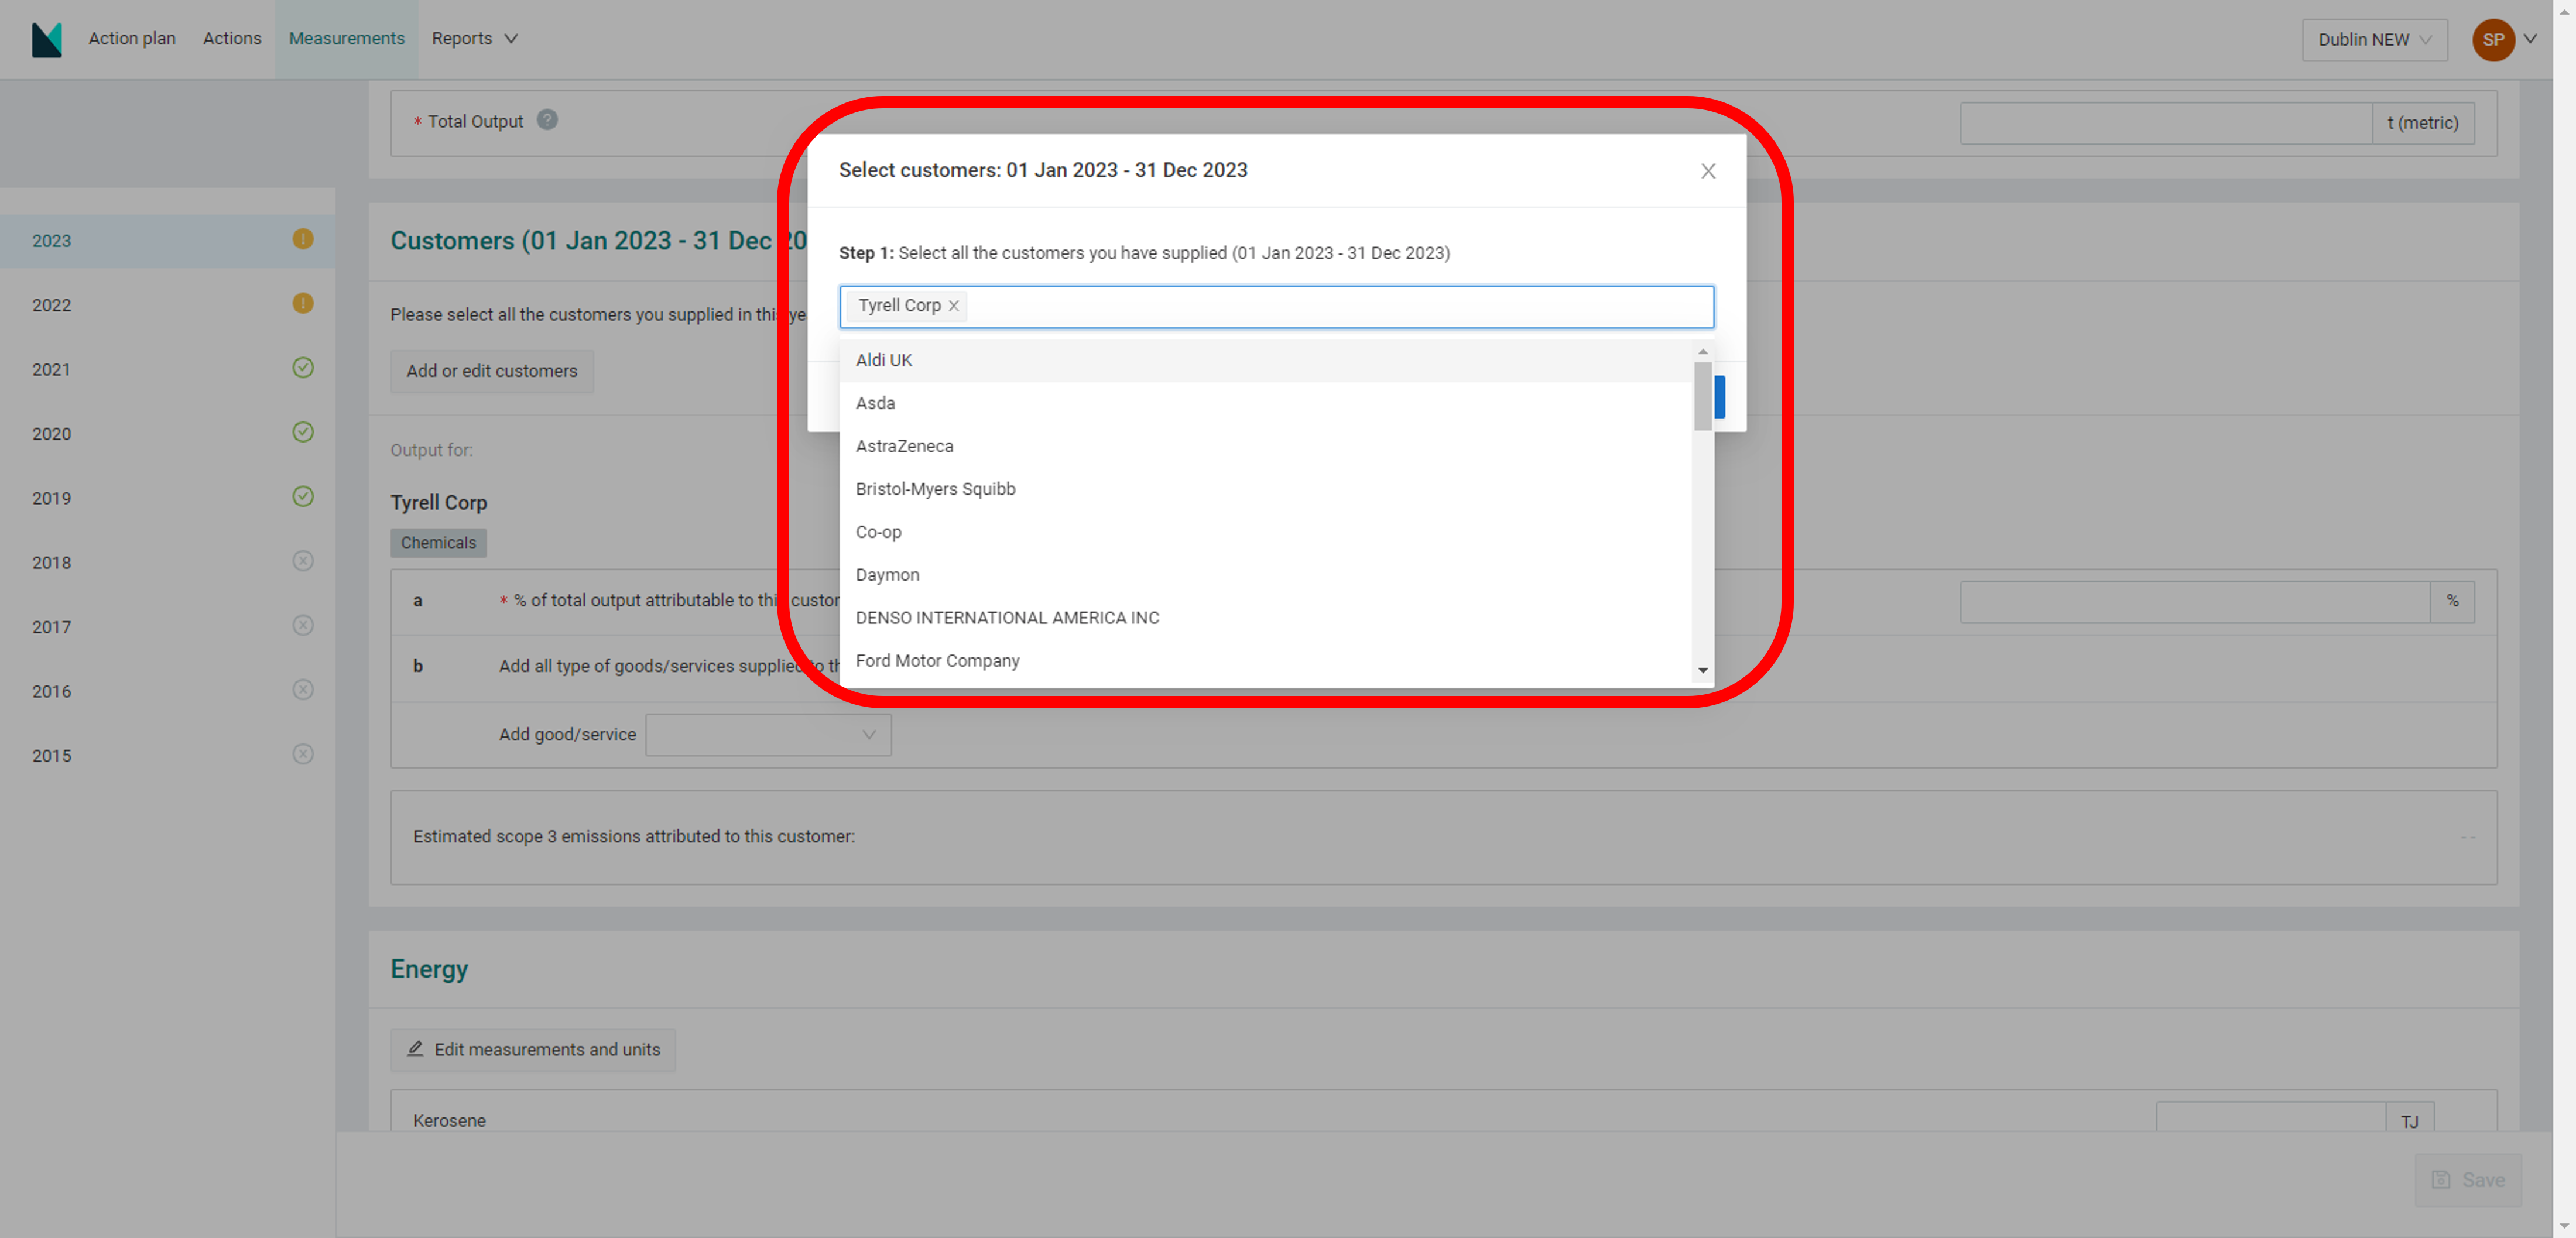Click pencil icon on Edit measurements
2576x1238 pixels.
point(415,1049)
